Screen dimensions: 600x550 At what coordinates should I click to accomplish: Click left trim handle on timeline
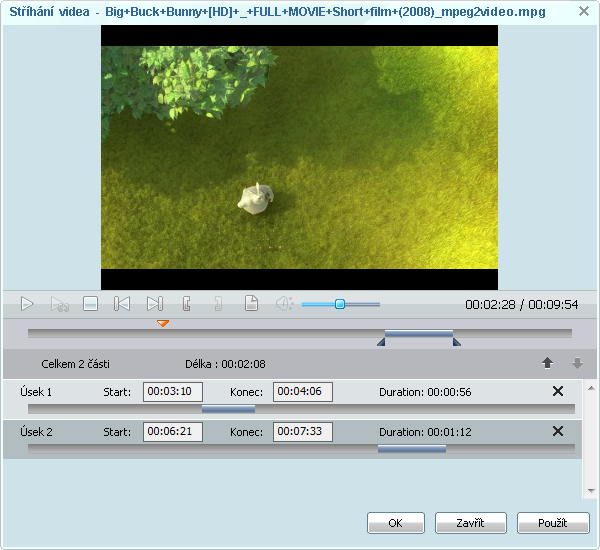tap(381, 342)
